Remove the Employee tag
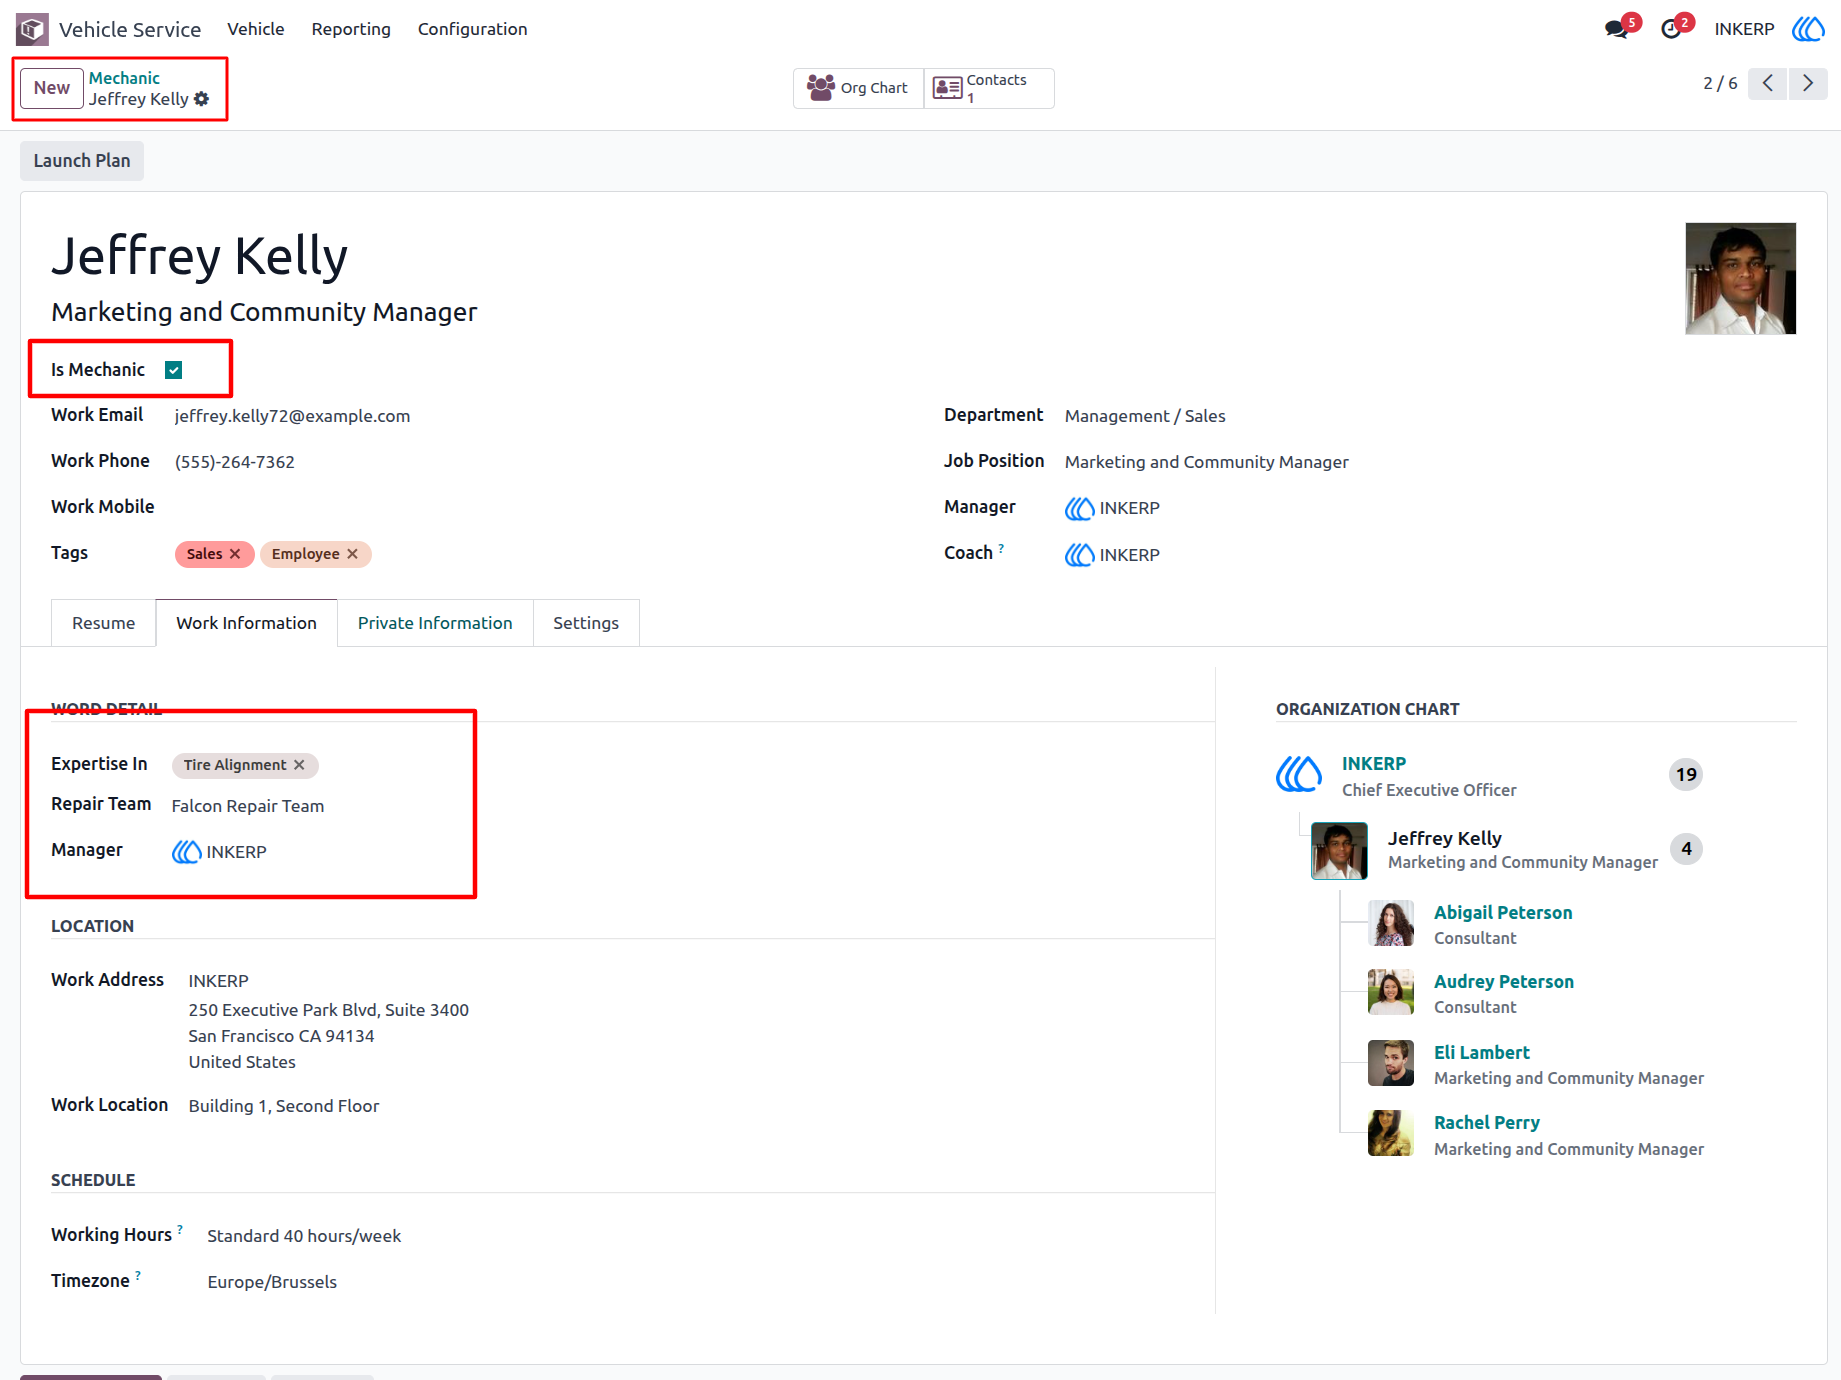Viewport: 1841px width, 1380px height. coord(352,554)
